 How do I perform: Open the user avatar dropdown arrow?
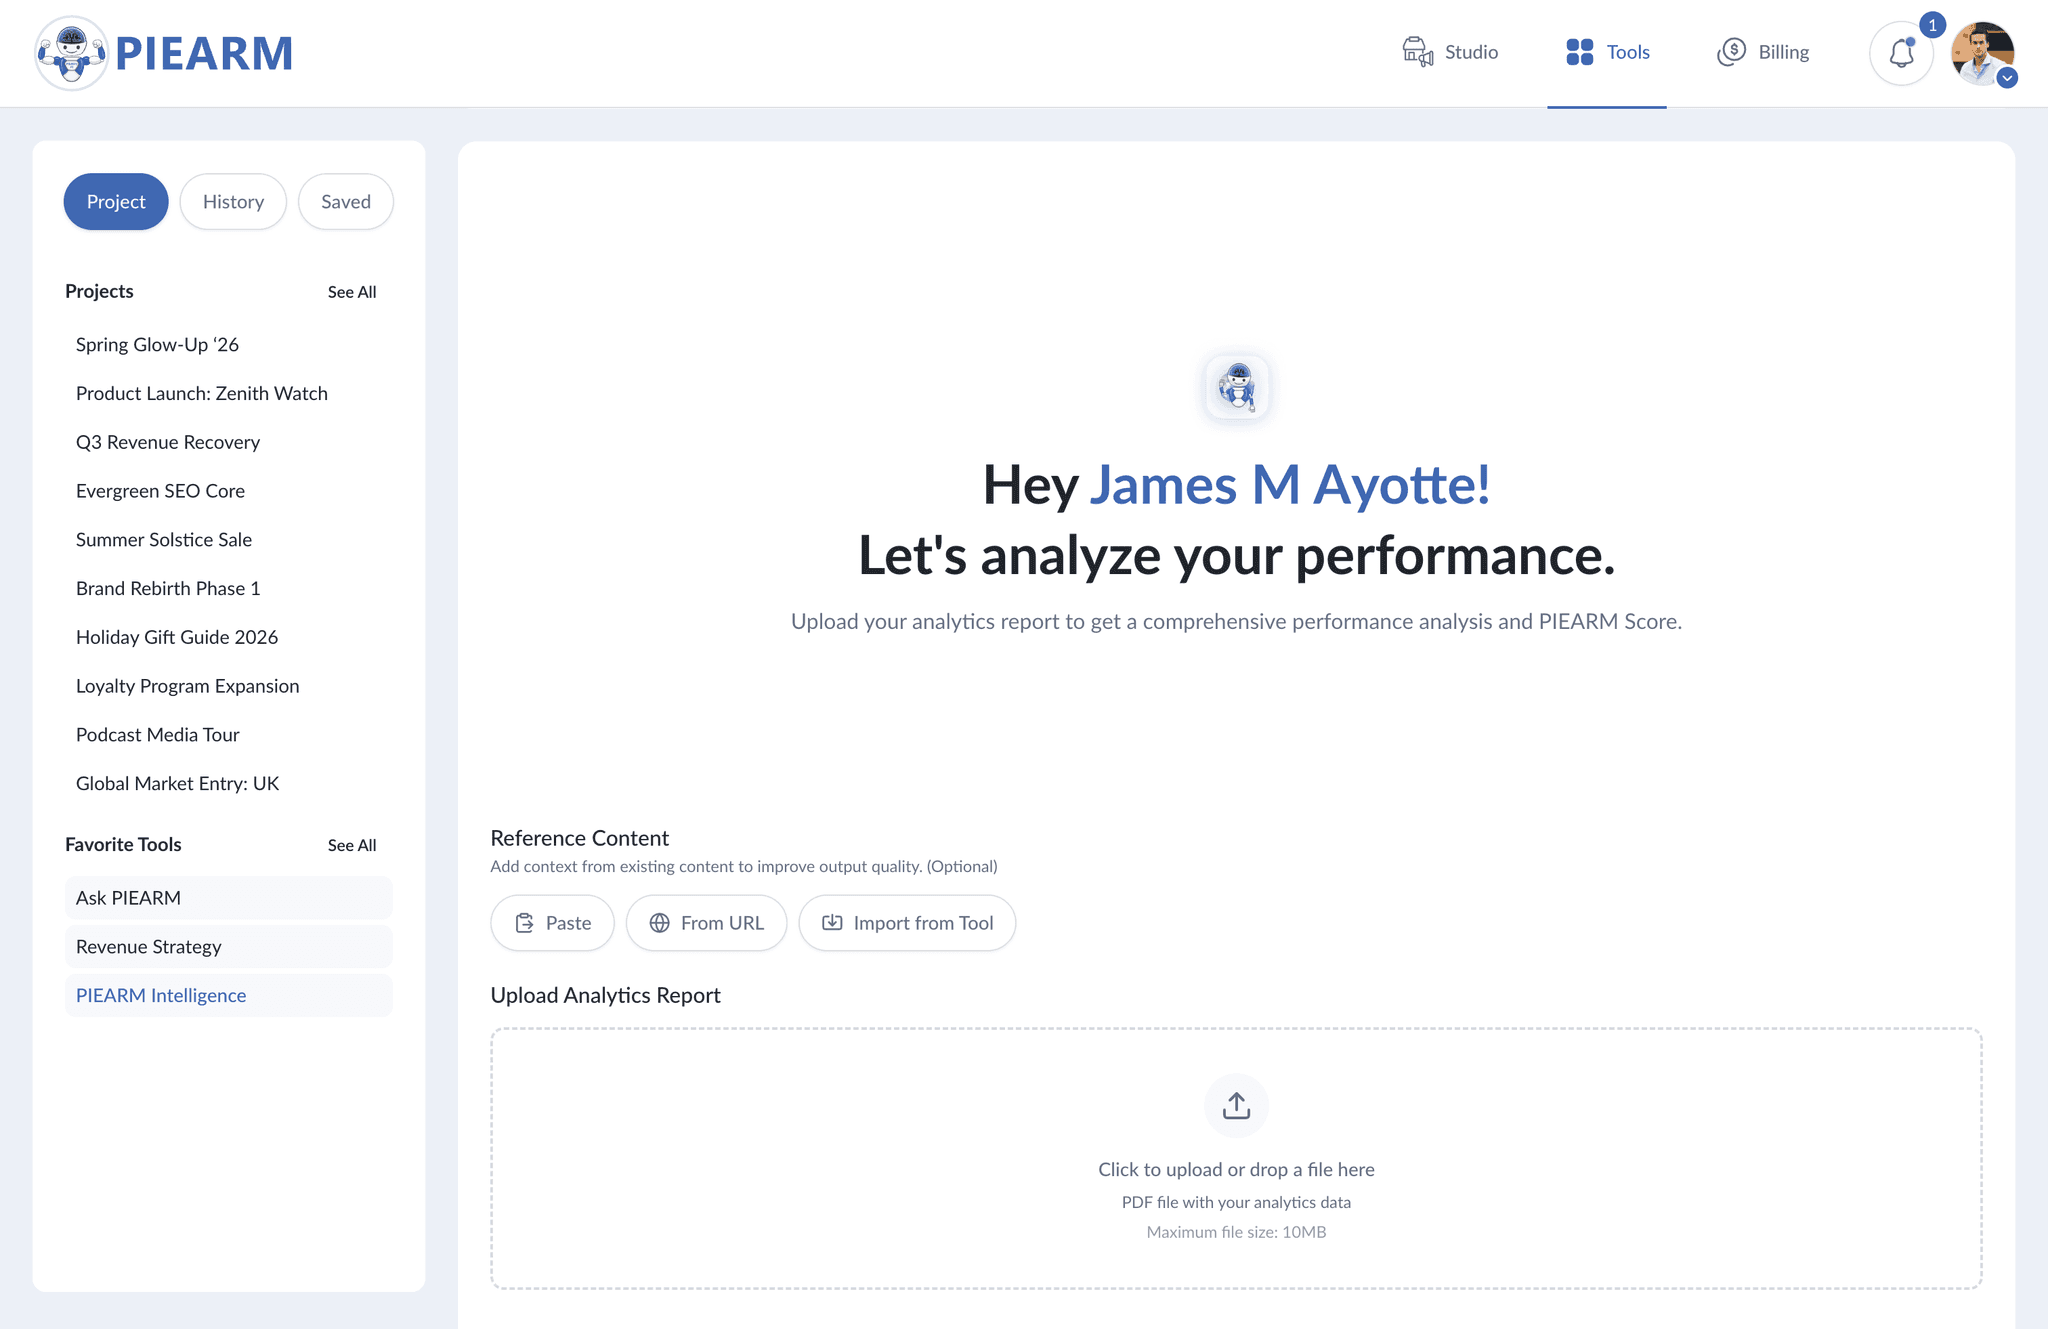(x=2006, y=78)
